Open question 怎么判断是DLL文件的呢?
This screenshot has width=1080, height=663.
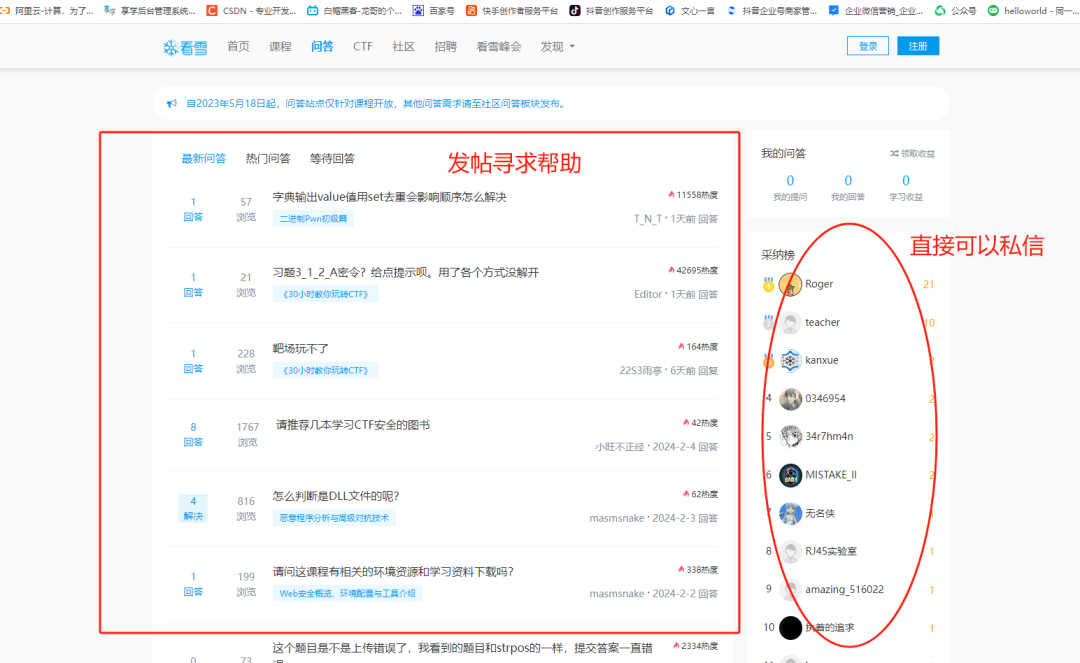tap(335, 496)
